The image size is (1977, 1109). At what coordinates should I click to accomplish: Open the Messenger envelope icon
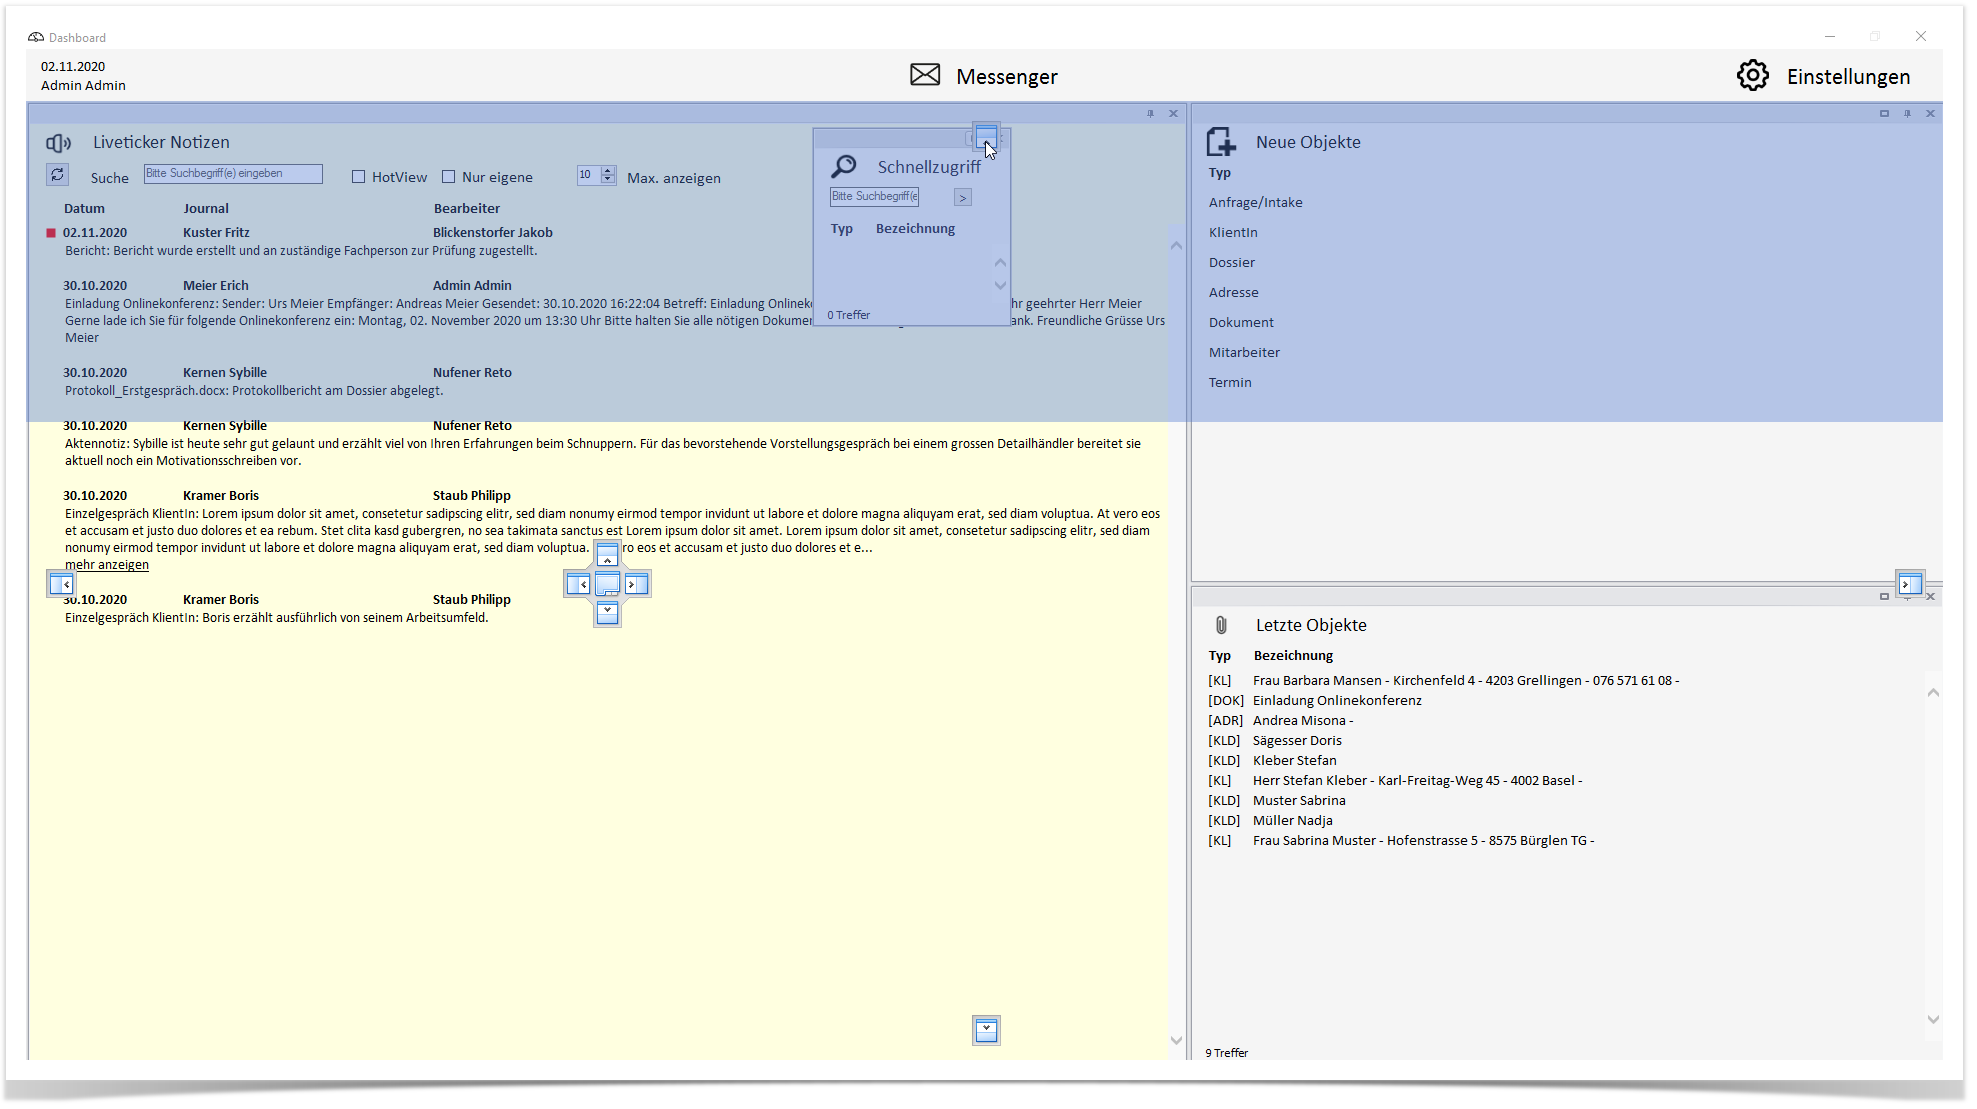click(924, 75)
